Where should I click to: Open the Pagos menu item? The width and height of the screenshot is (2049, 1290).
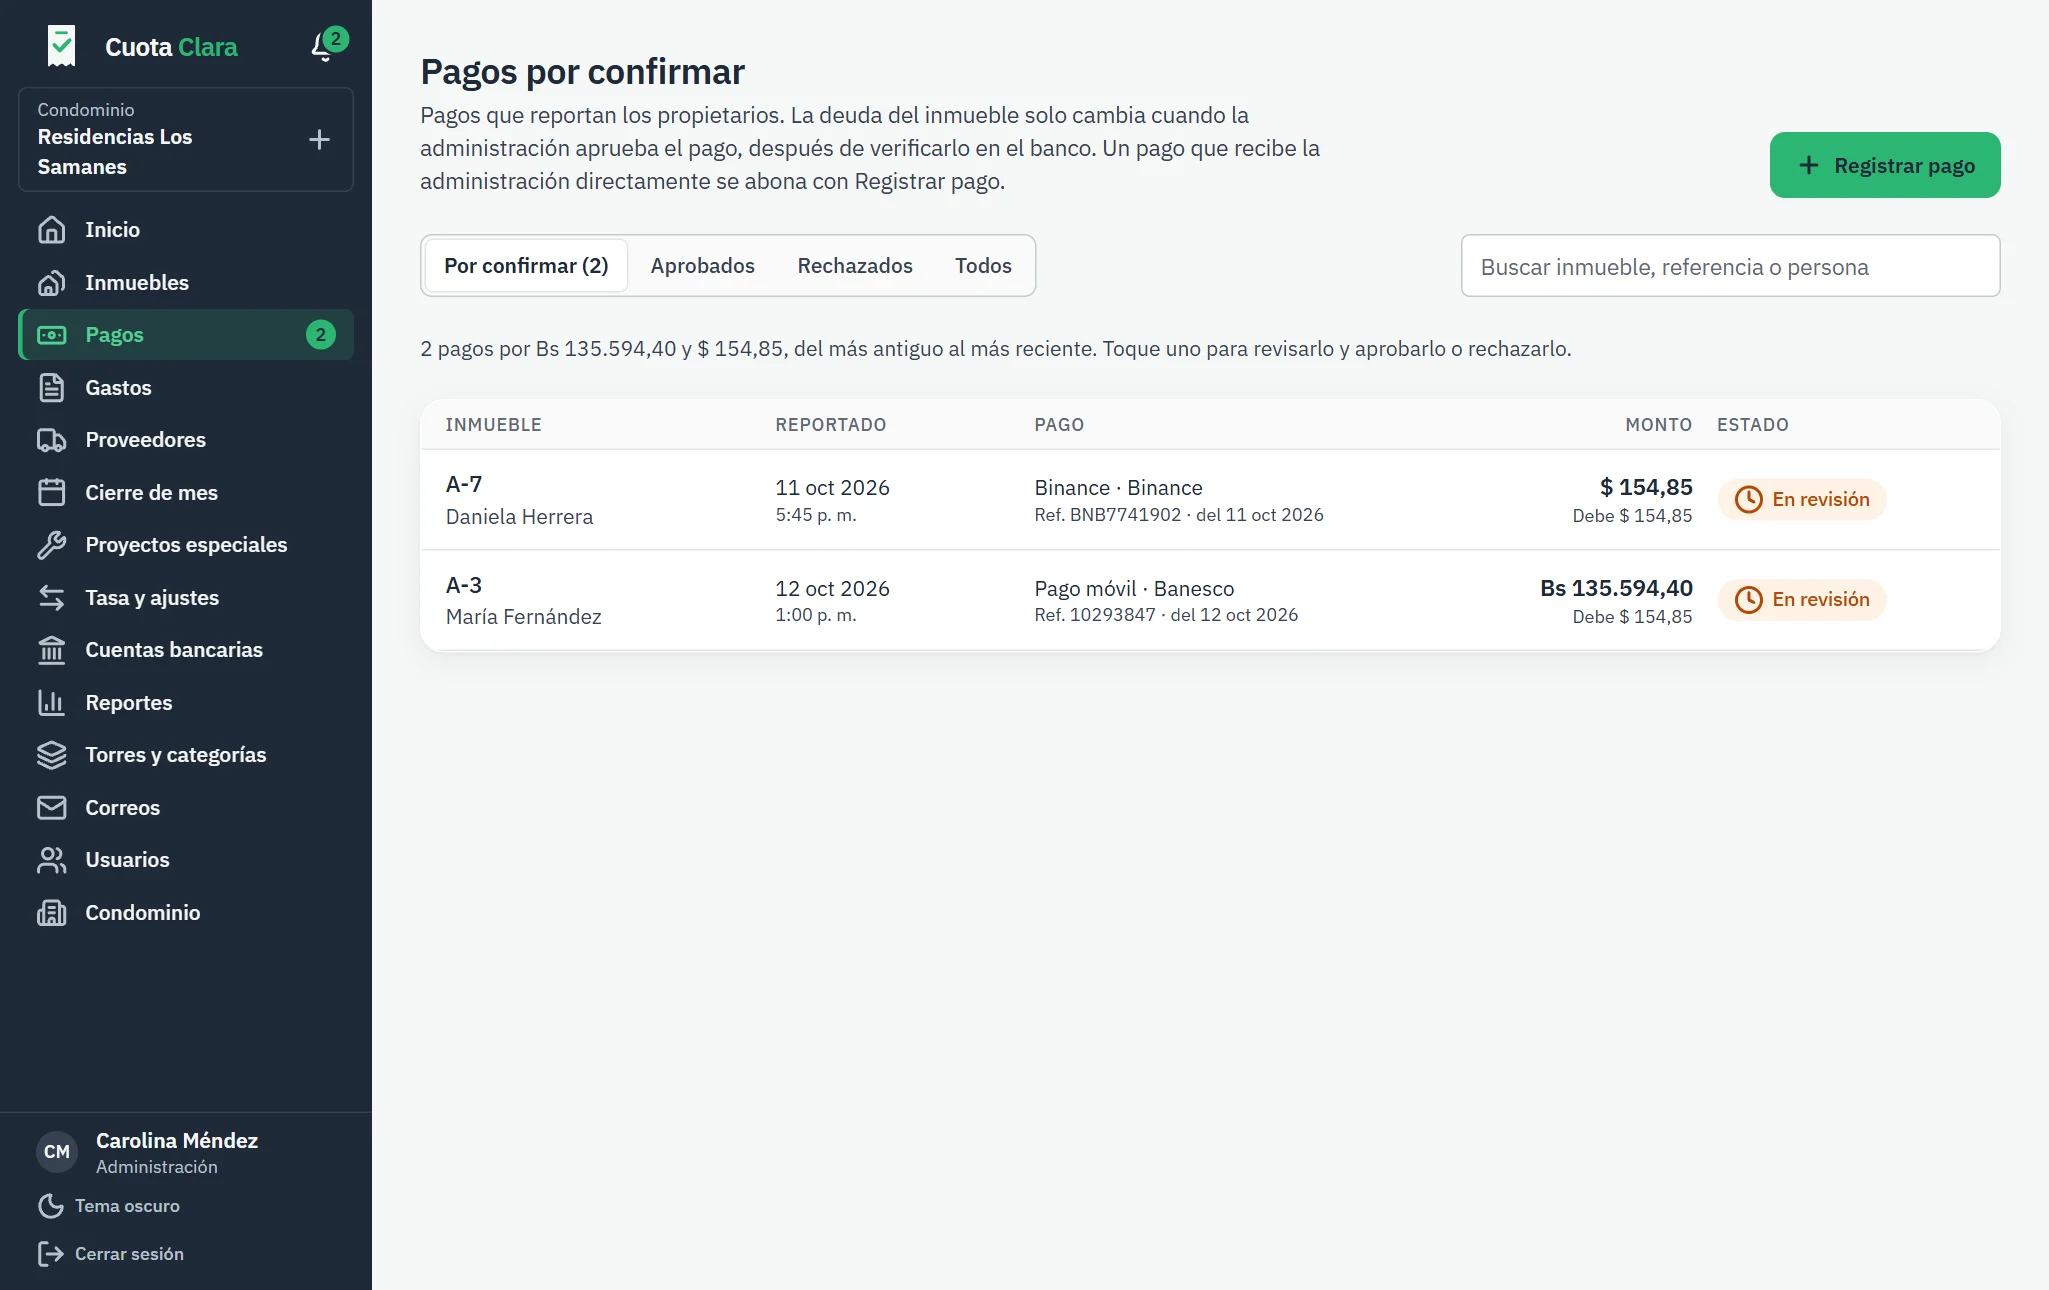pos(186,335)
